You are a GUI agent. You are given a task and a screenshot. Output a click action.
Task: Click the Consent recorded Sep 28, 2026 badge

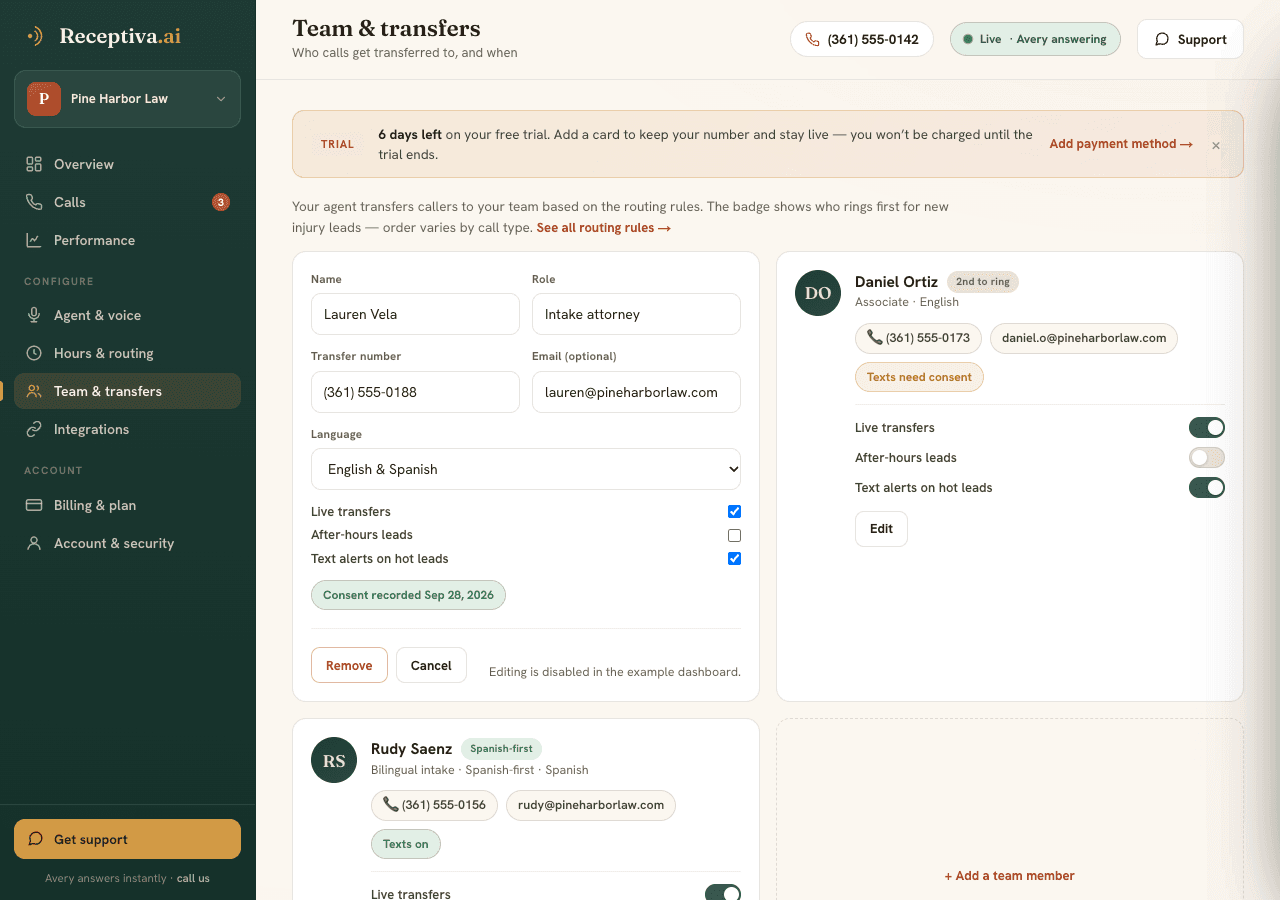click(x=408, y=595)
